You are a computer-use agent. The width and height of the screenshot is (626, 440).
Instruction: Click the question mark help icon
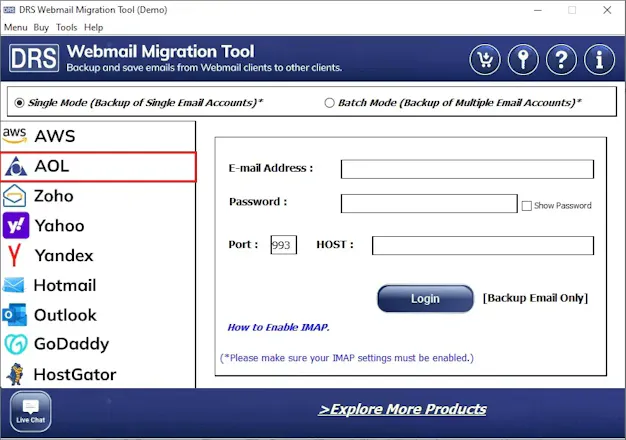[561, 60]
